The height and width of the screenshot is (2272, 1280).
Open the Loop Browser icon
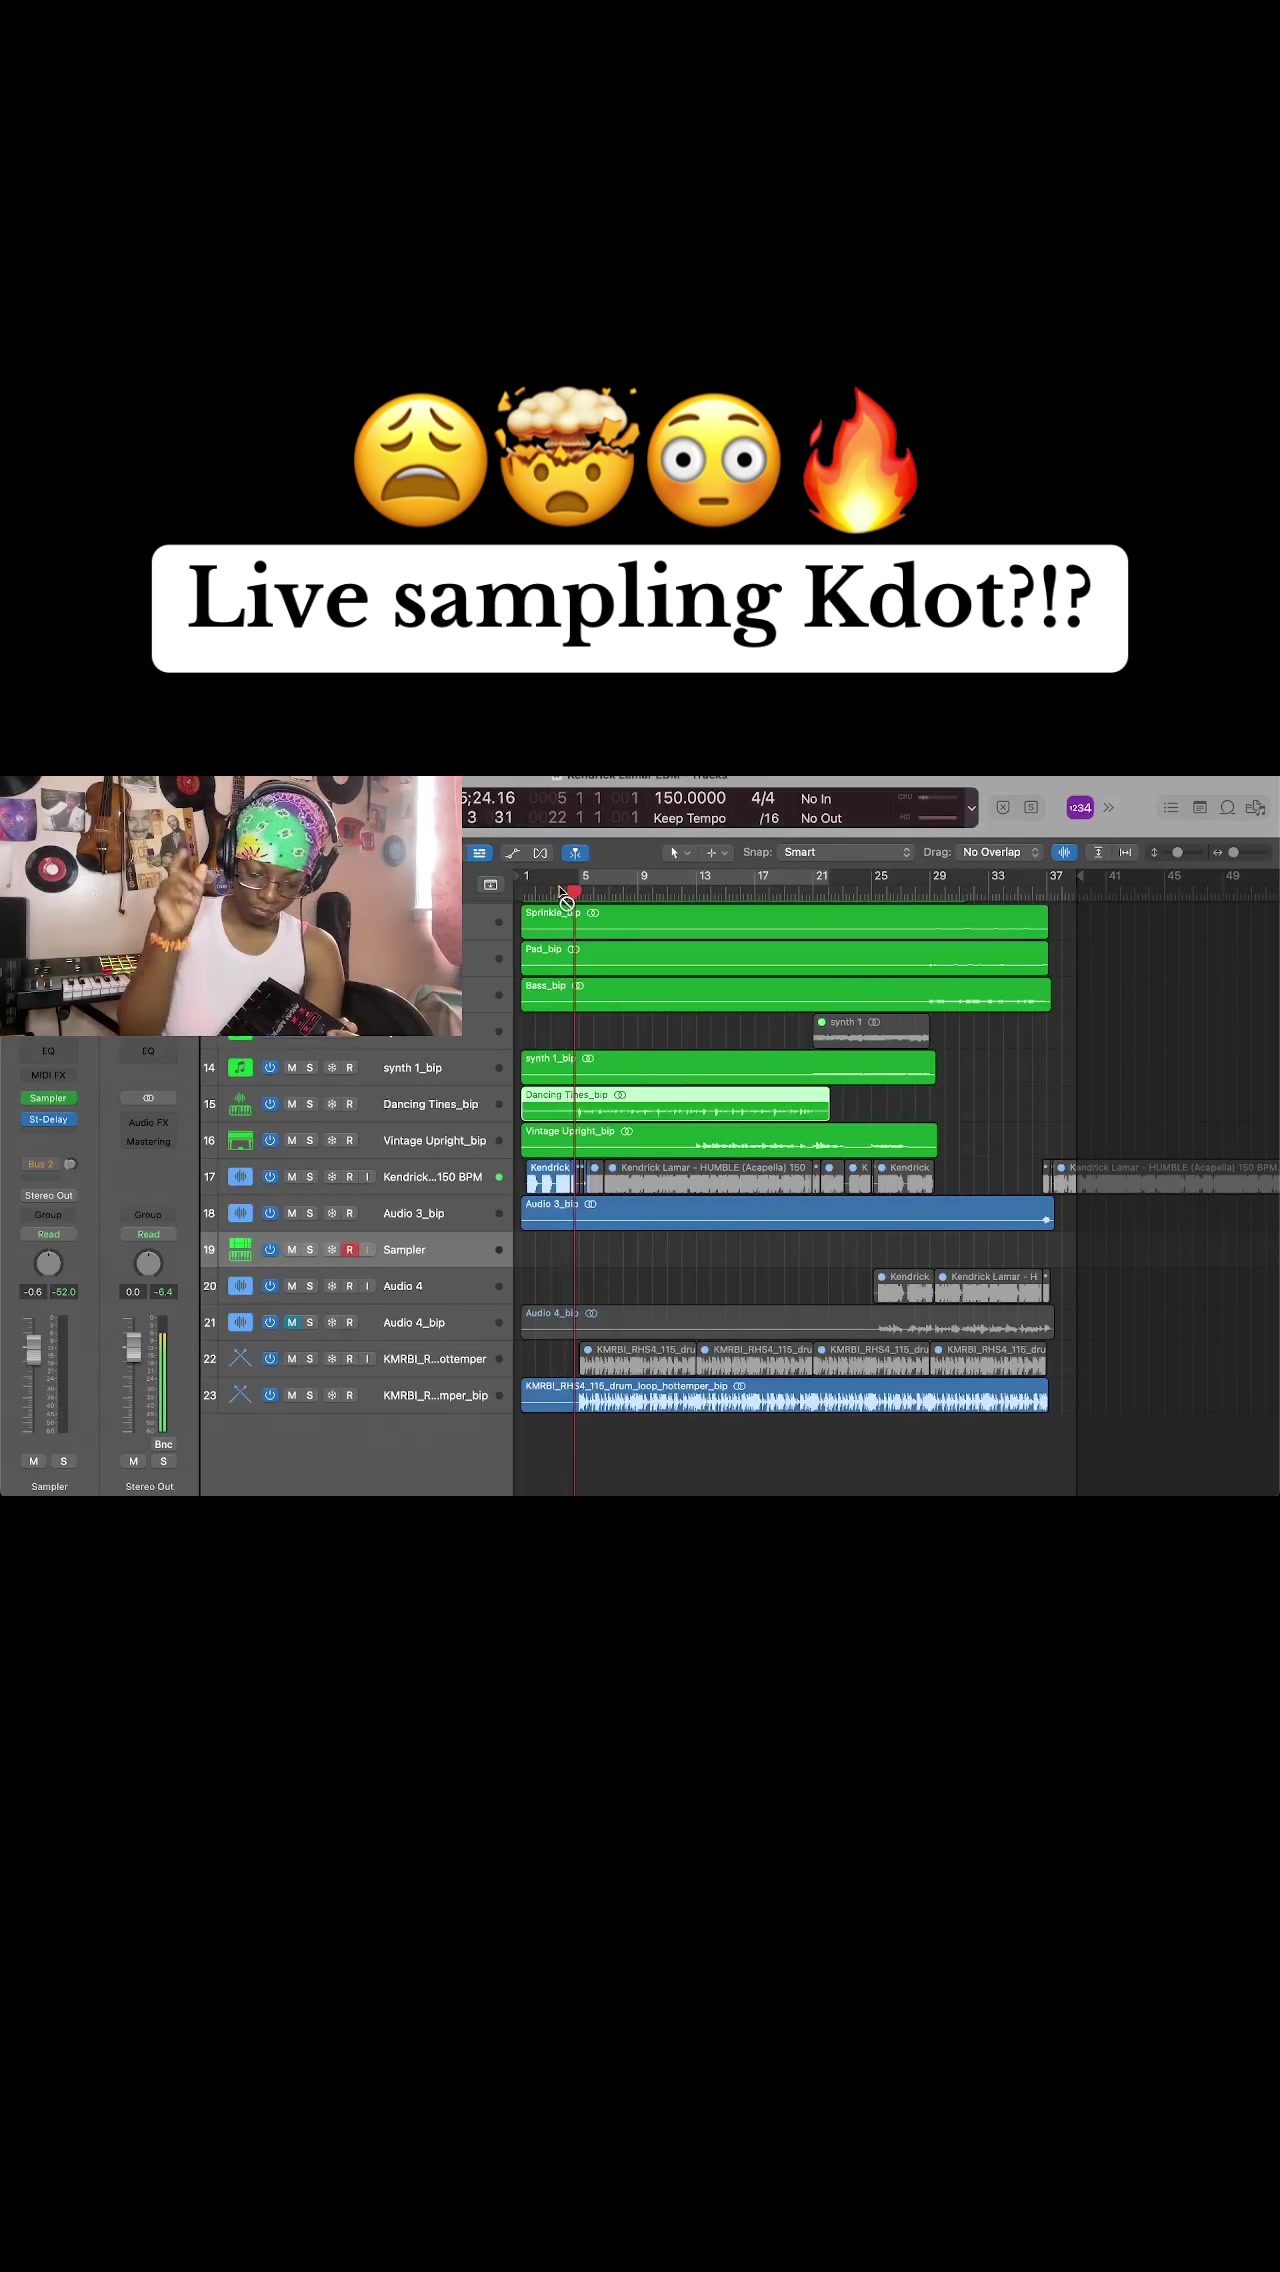[1227, 808]
